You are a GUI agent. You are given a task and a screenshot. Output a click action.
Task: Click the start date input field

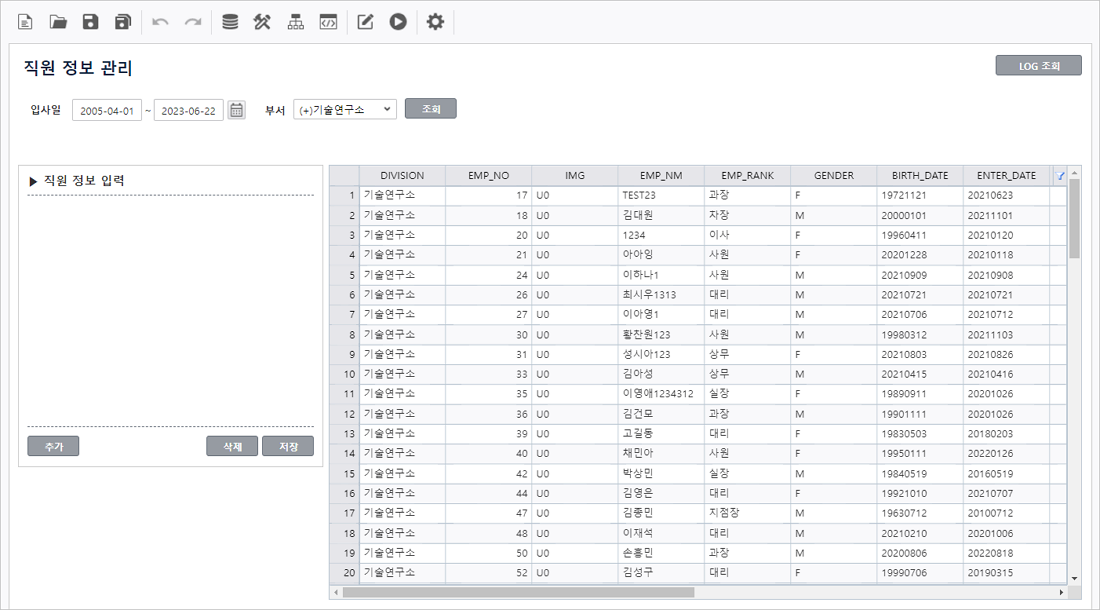[x=107, y=110]
